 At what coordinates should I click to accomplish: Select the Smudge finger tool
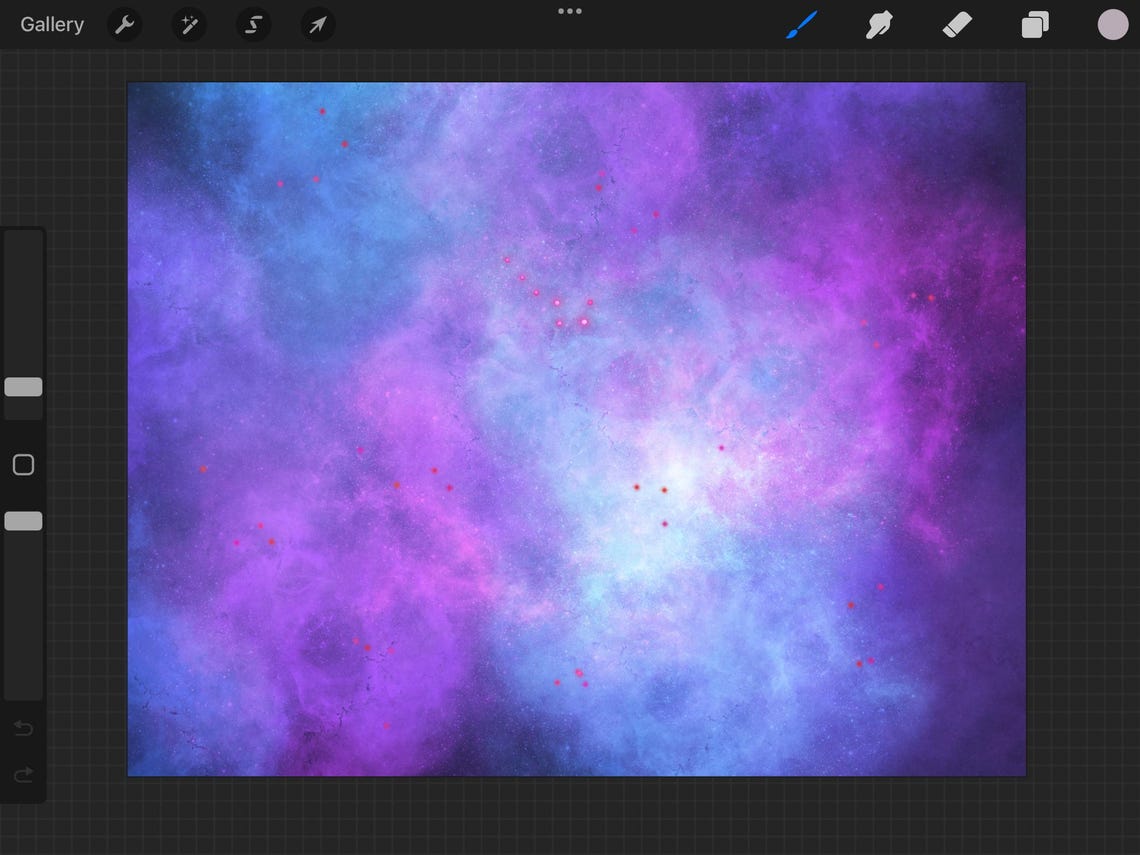879,25
